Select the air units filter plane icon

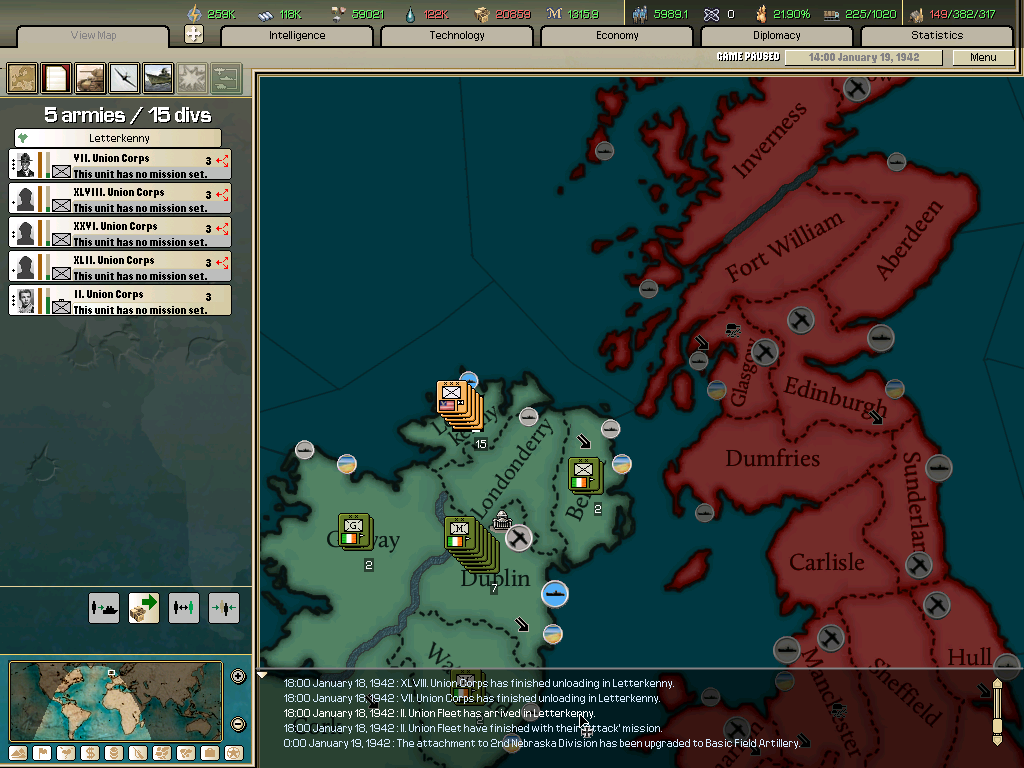[x=123, y=77]
